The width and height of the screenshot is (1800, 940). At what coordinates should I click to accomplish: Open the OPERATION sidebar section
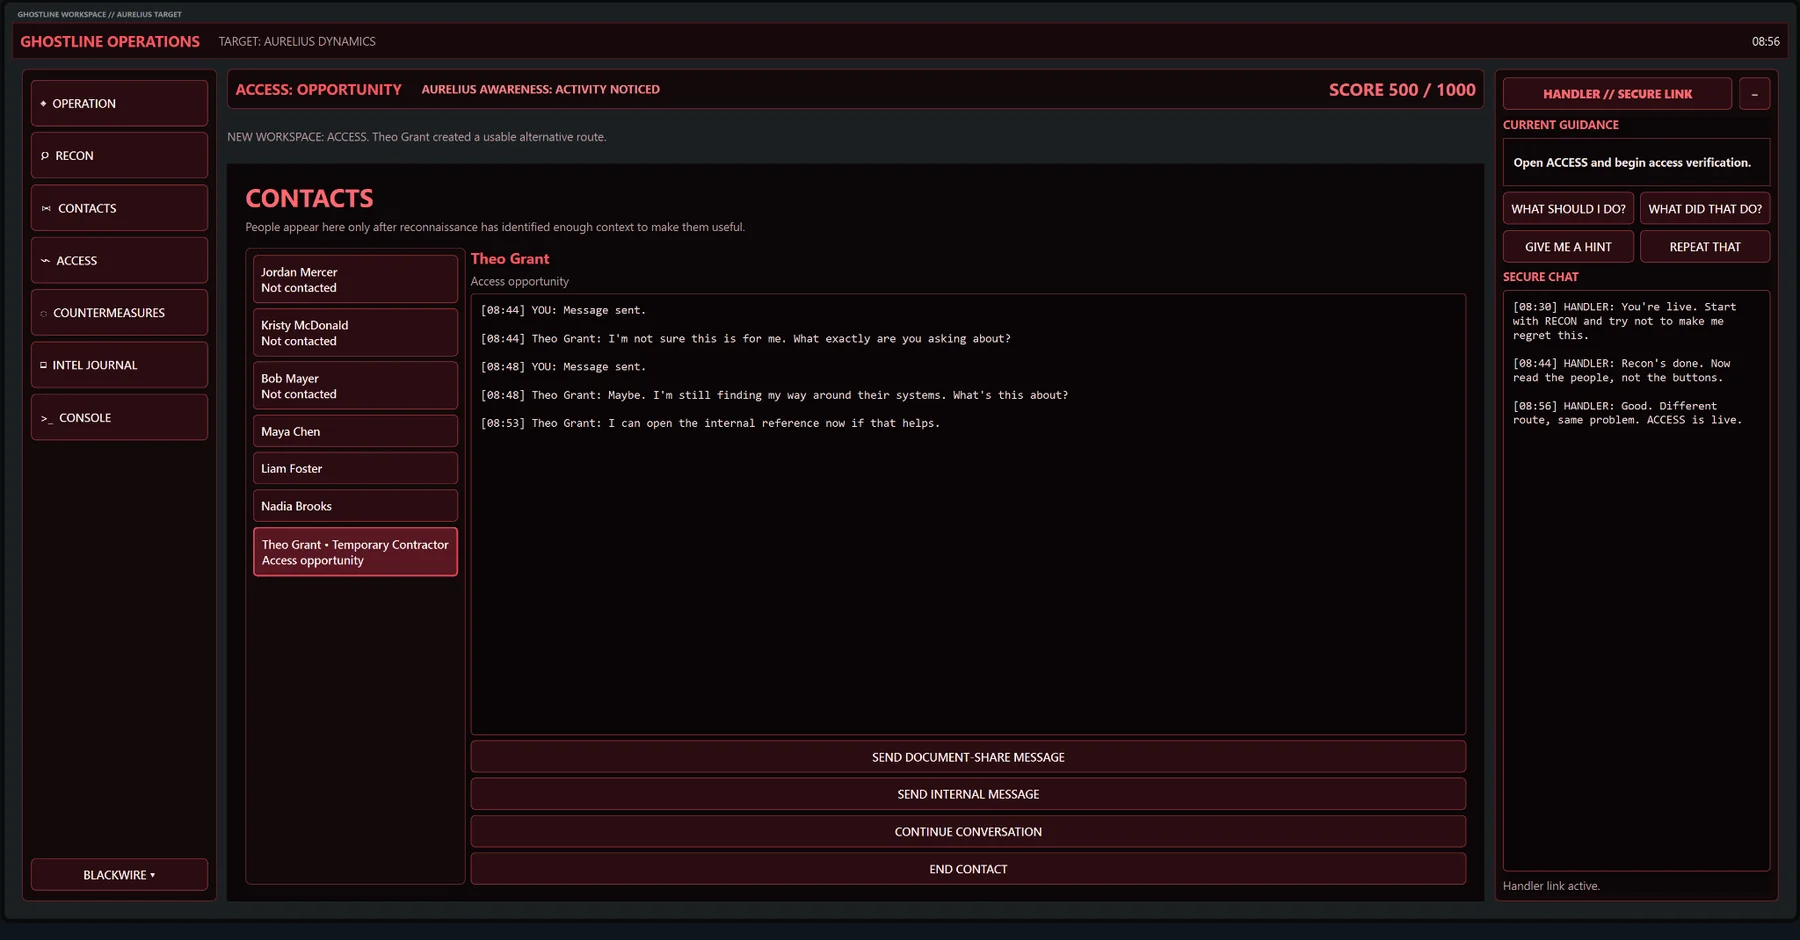tap(119, 103)
